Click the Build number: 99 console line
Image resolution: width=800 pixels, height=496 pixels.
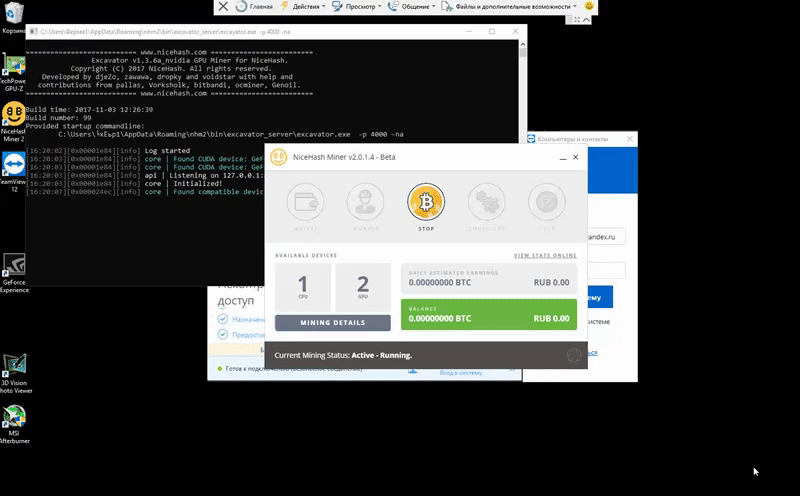pyautogui.click(x=58, y=117)
